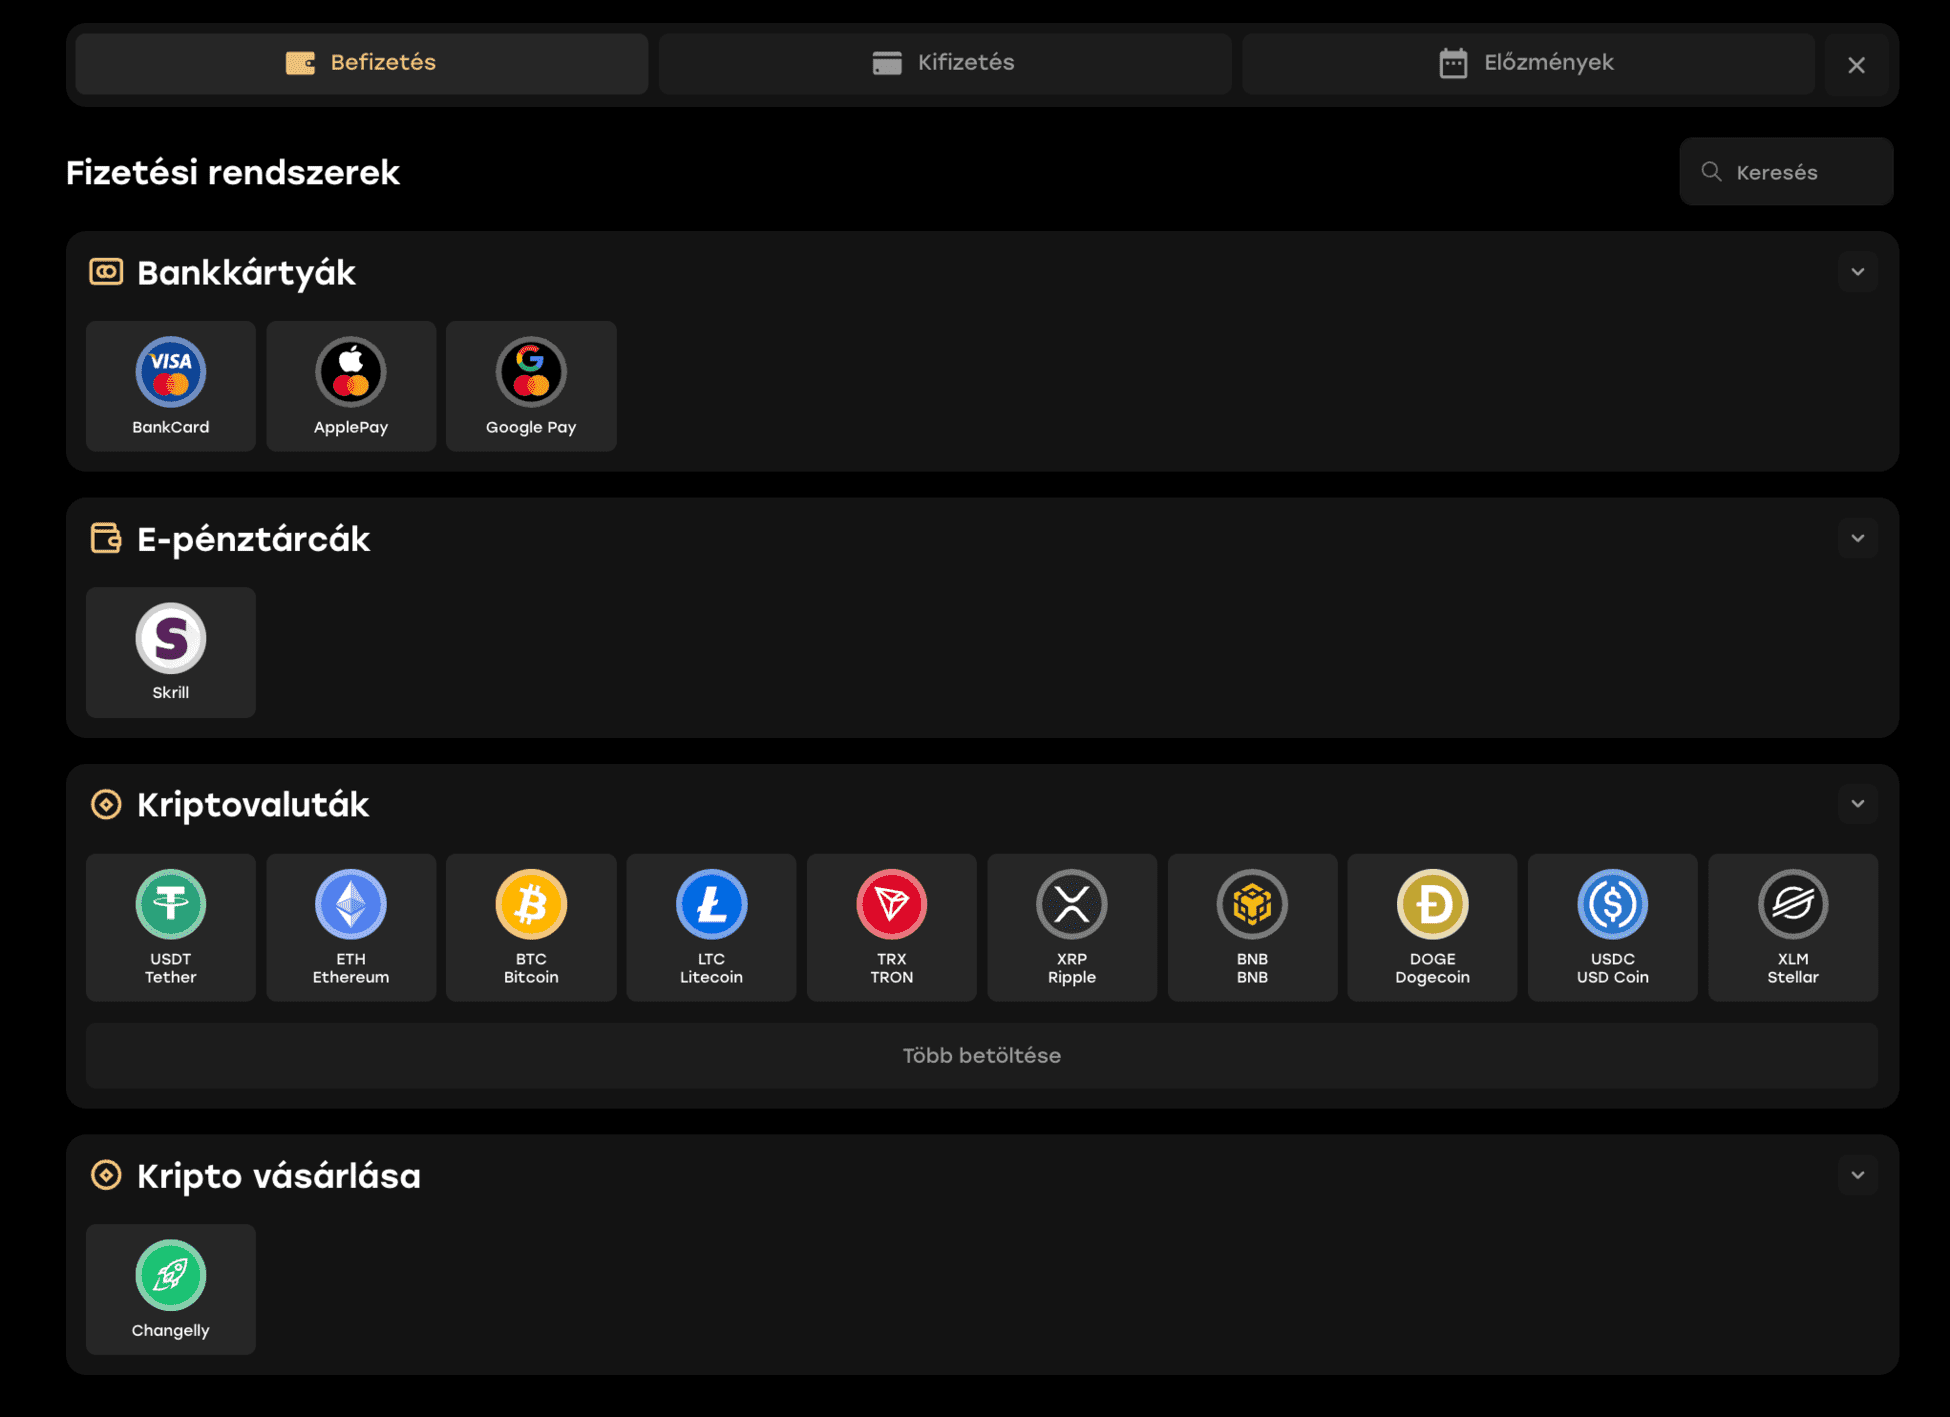Click the Kriptovaluták heading text
The height and width of the screenshot is (1417, 1950).
click(253, 805)
